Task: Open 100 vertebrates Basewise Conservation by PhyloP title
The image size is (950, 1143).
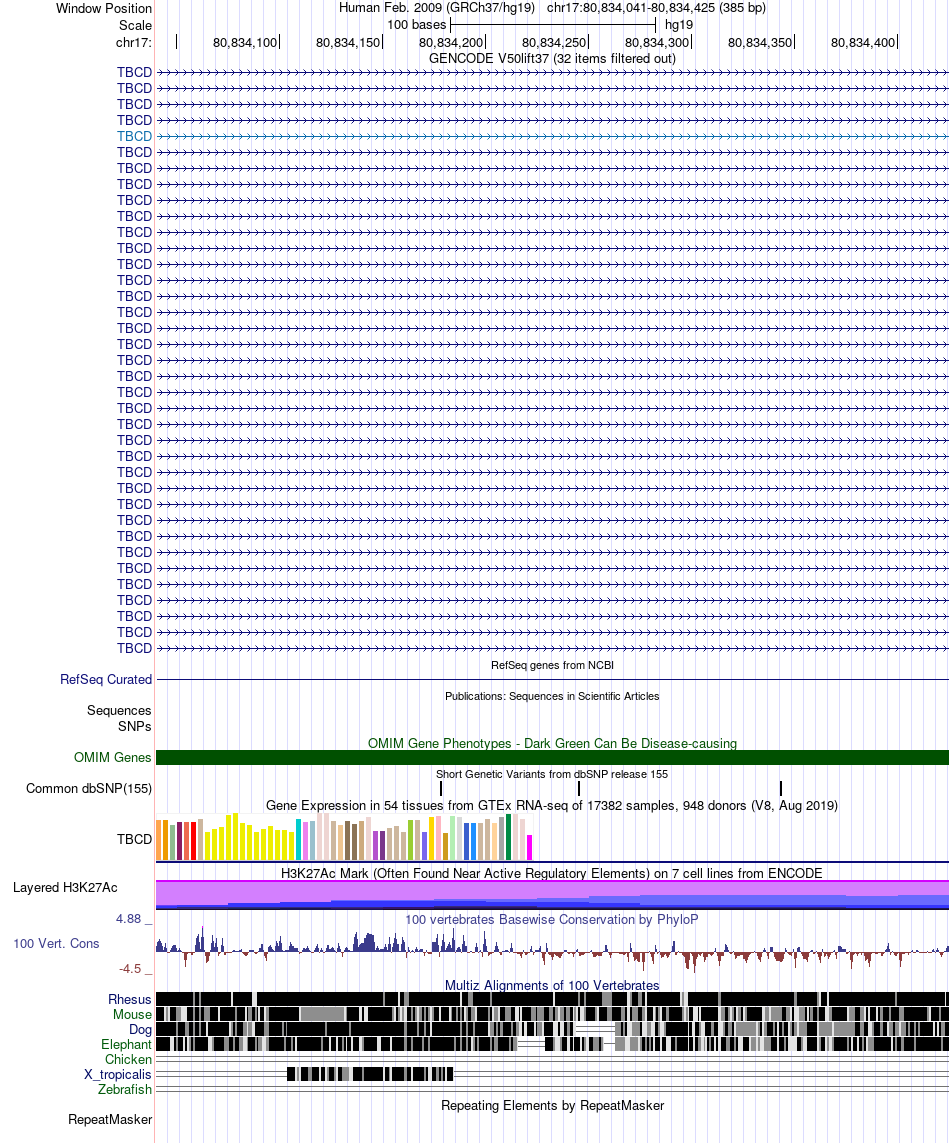Action: click(x=552, y=920)
